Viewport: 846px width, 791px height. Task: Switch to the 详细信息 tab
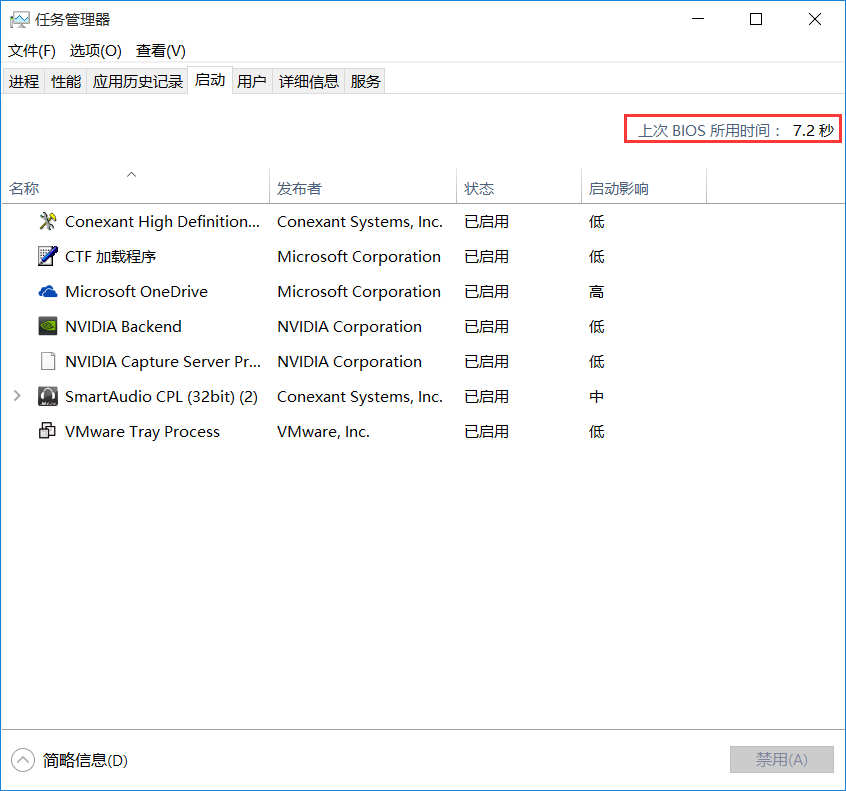point(309,81)
